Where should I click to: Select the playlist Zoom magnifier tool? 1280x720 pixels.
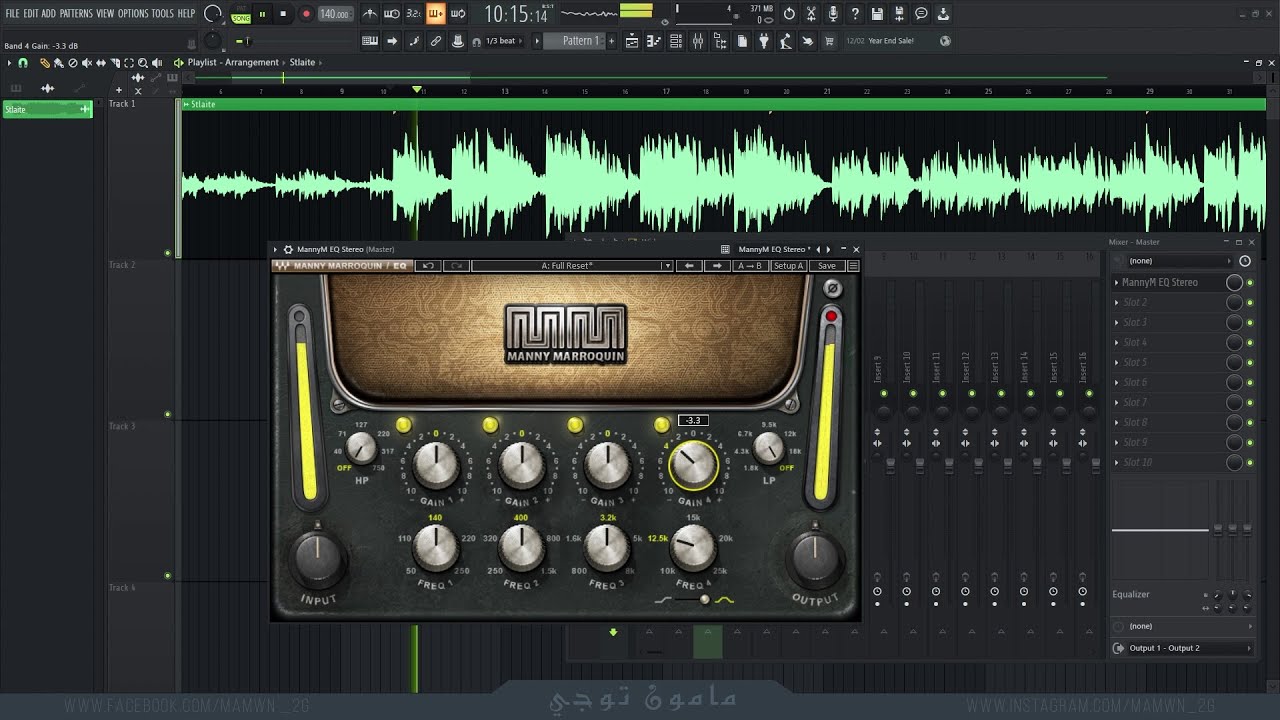143,62
